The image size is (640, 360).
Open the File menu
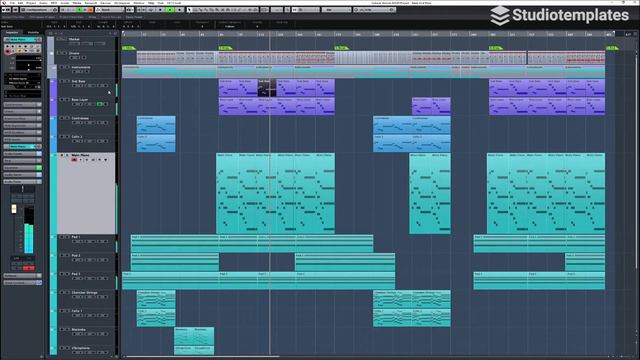tap(12, 3)
